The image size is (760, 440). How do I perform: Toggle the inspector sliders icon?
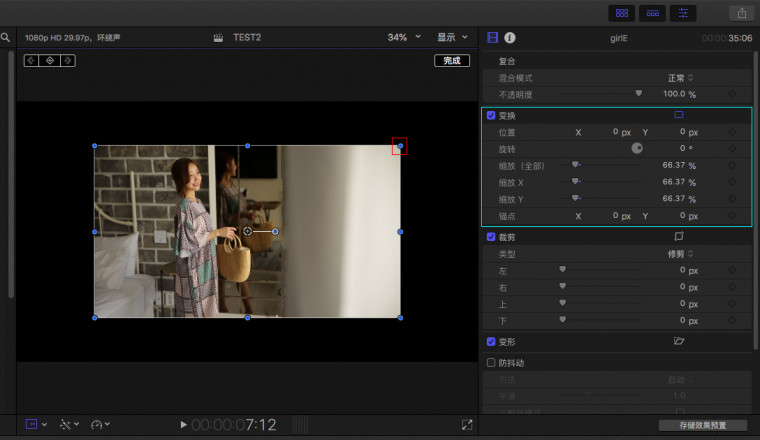pyautogui.click(x=684, y=13)
